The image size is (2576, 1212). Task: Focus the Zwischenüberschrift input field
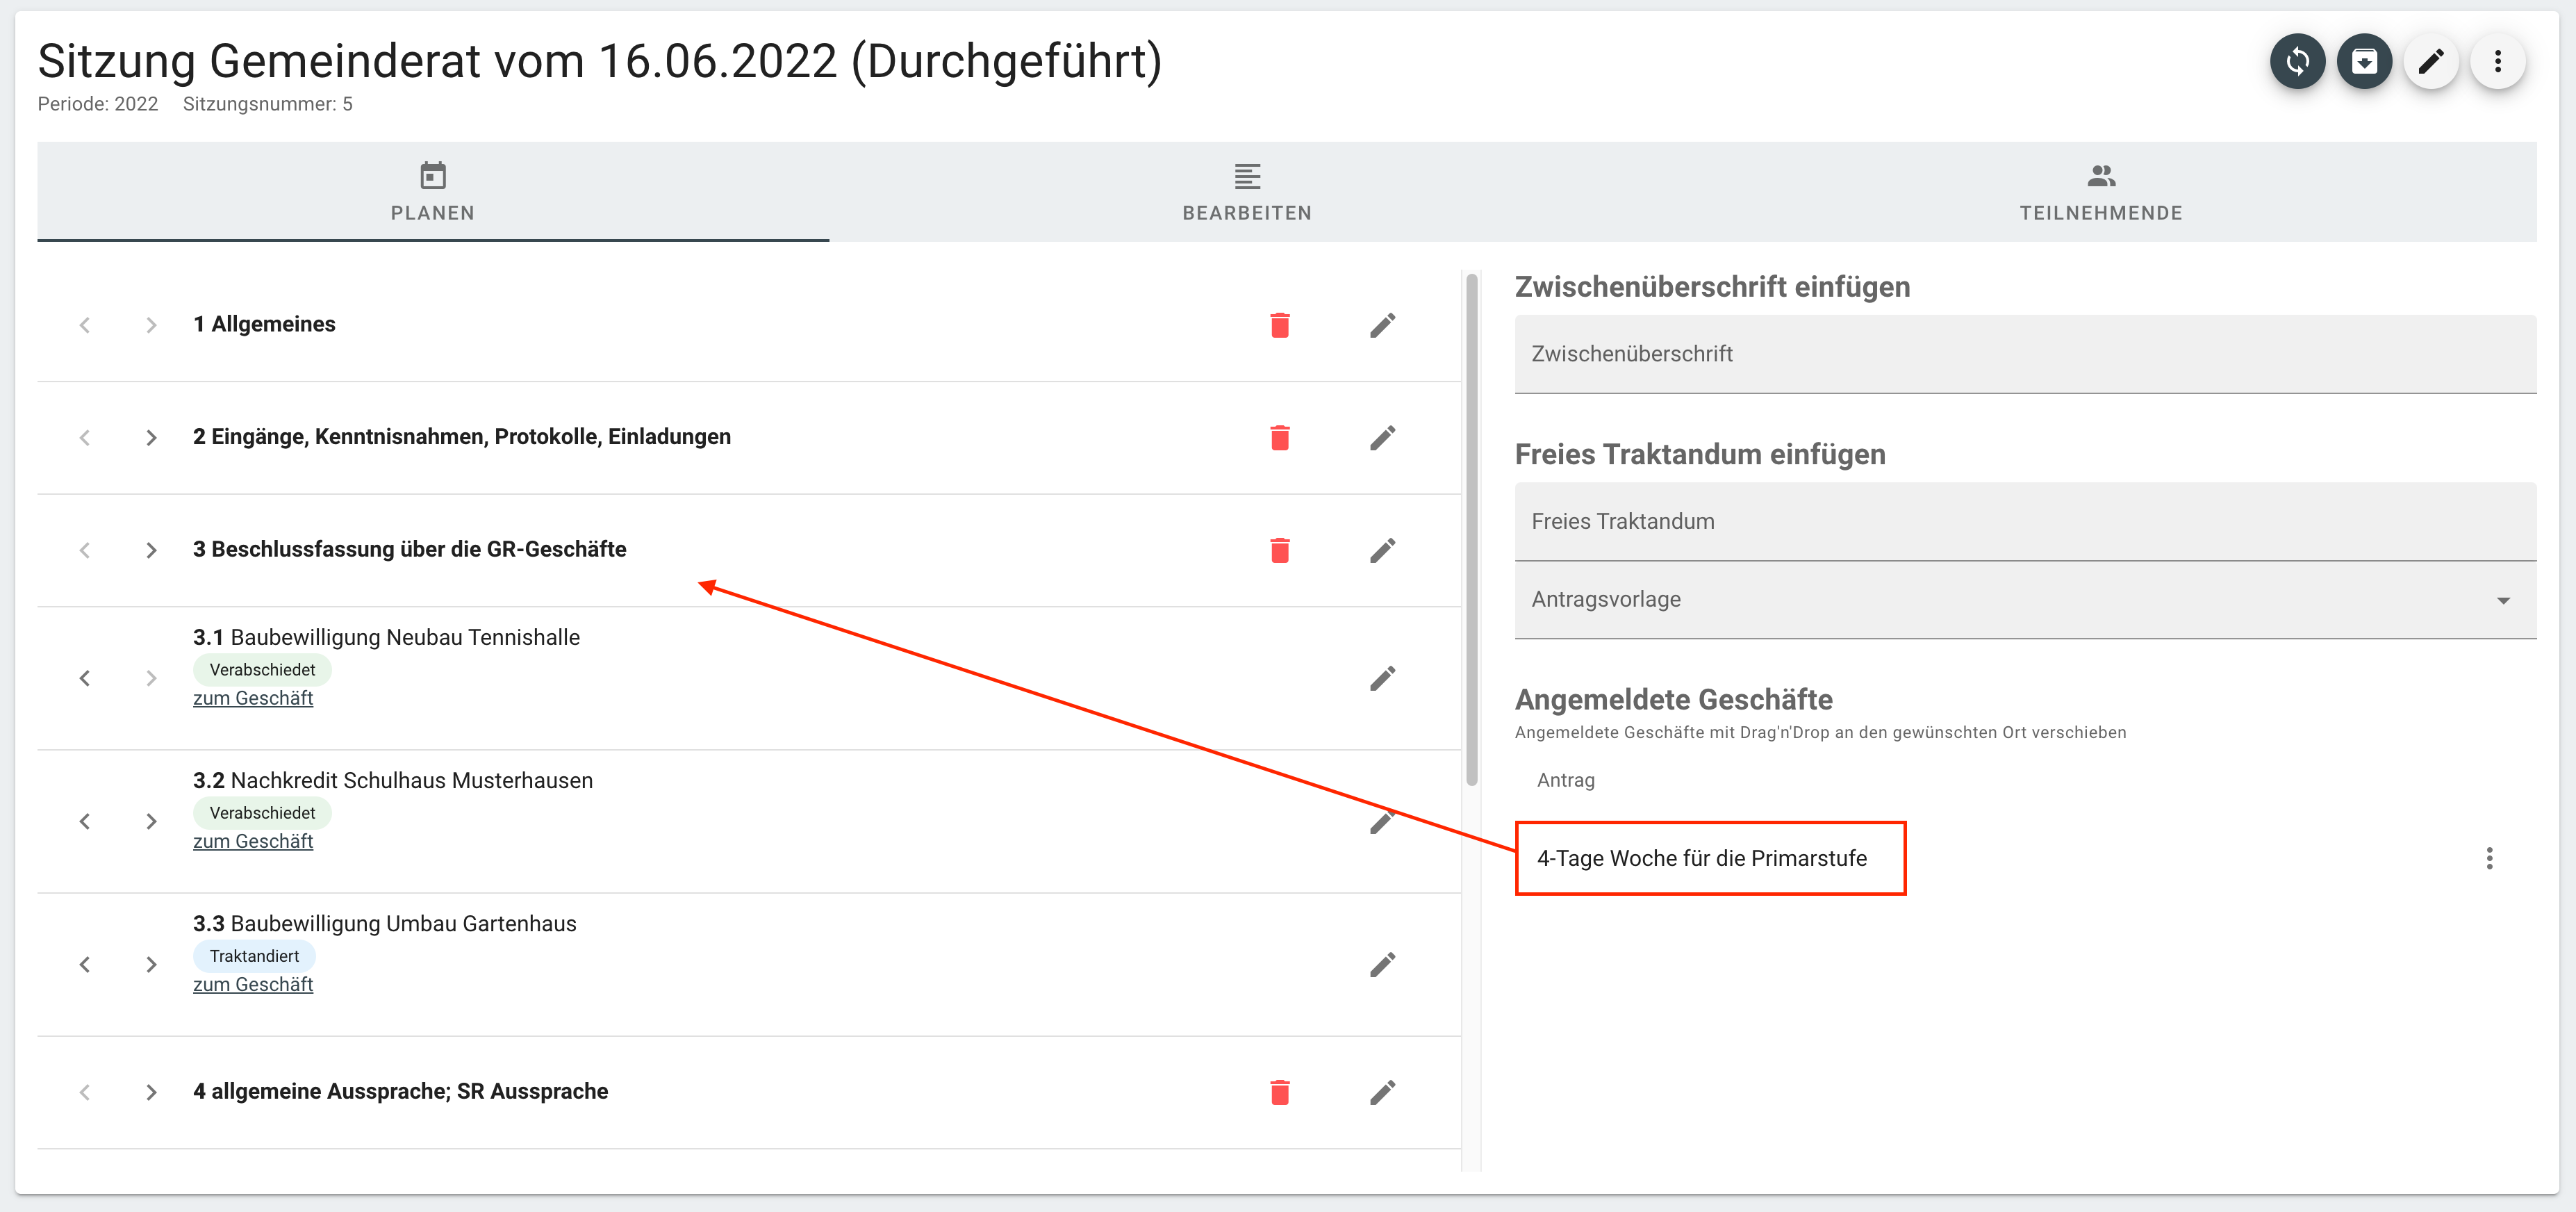click(2025, 354)
